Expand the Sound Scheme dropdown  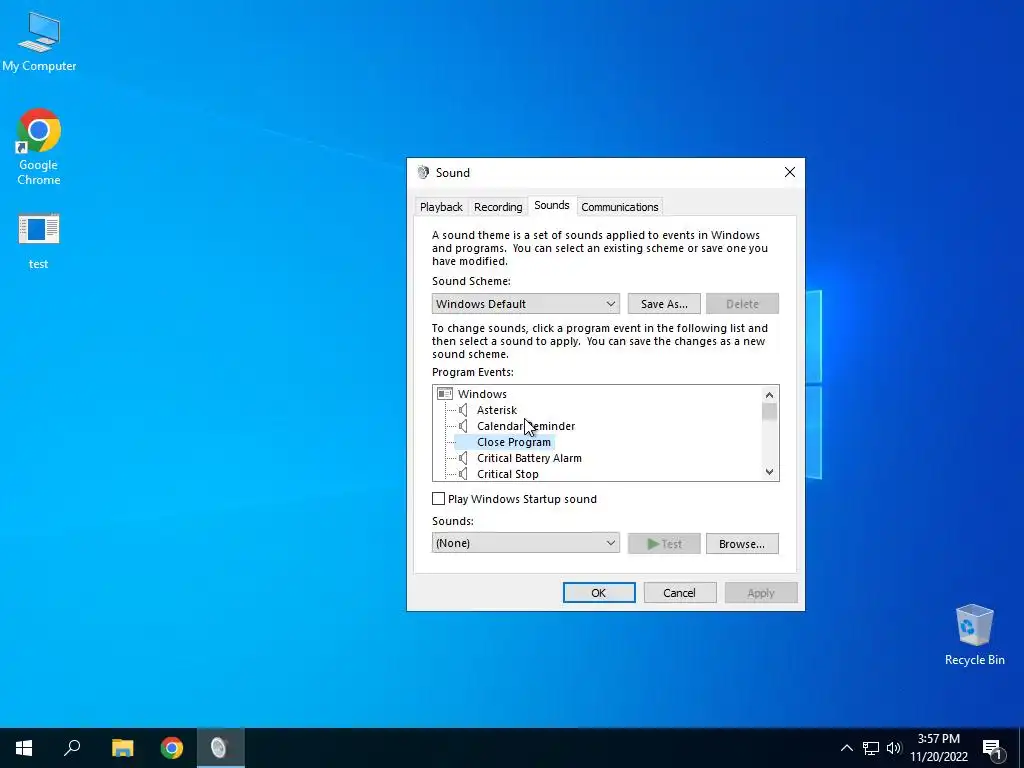(526, 304)
